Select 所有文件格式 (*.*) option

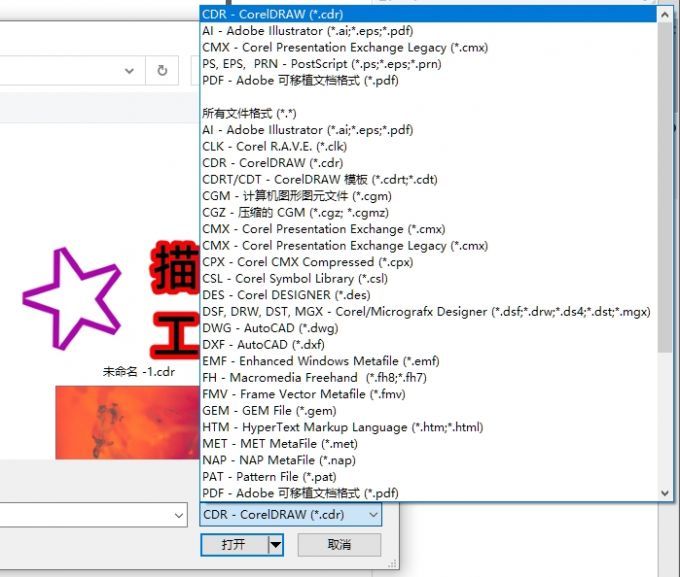428,114
